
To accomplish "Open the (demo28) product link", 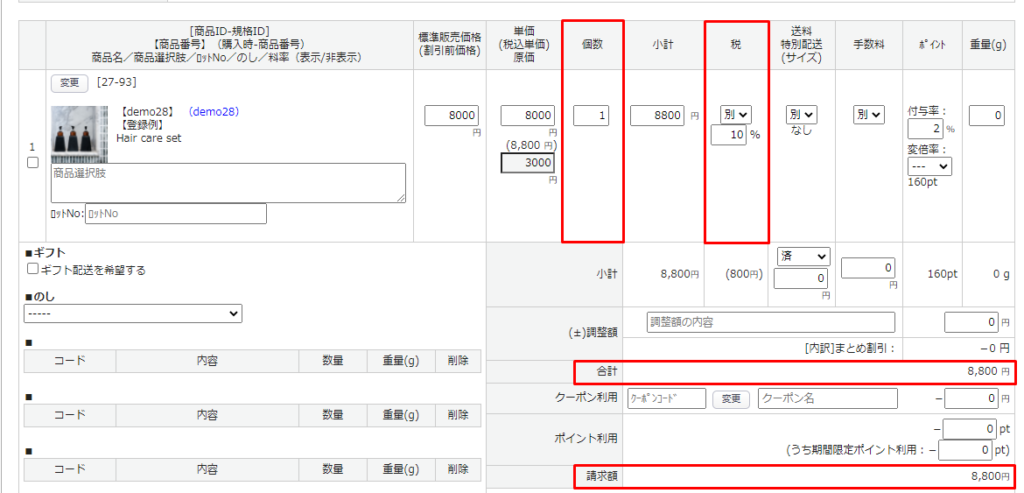I will click(214, 112).
